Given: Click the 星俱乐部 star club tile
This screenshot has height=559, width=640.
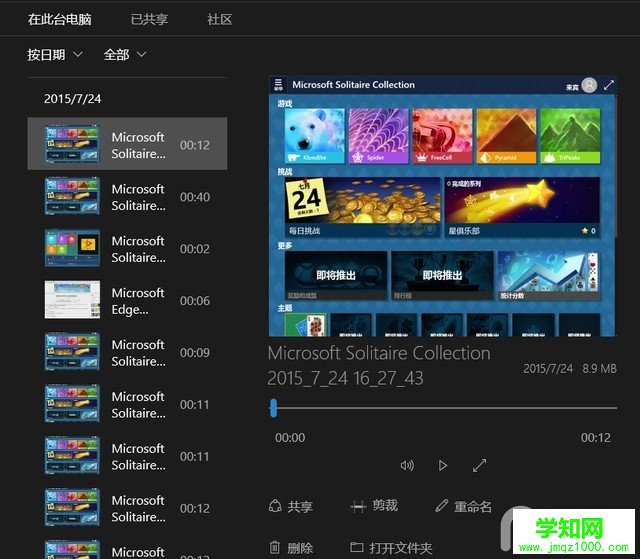Looking at the screenshot, I should pyautogui.click(x=522, y=207).
